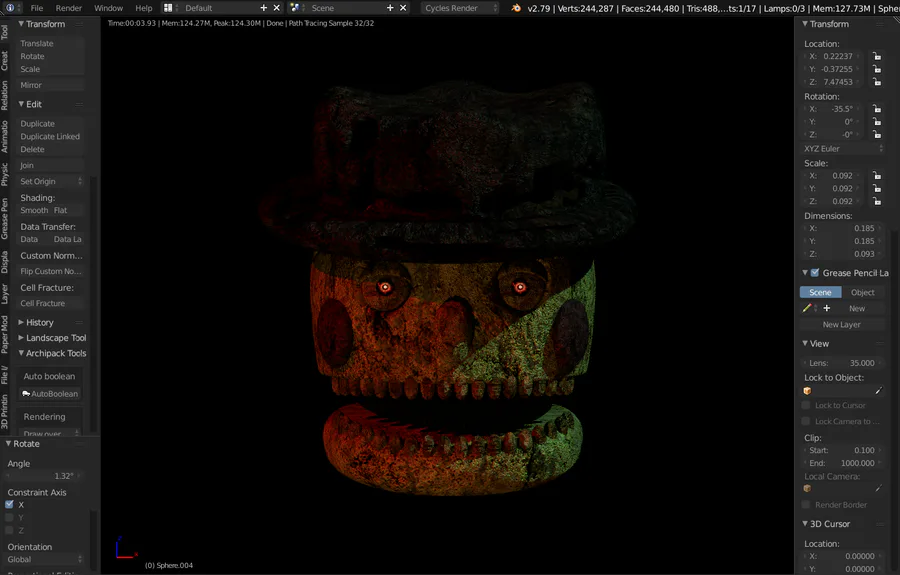This screenshot has width=900, height=575.
Task: Click the Dimensions X 0.185 field
Action: pyautogui.click(x=842, y=228)
